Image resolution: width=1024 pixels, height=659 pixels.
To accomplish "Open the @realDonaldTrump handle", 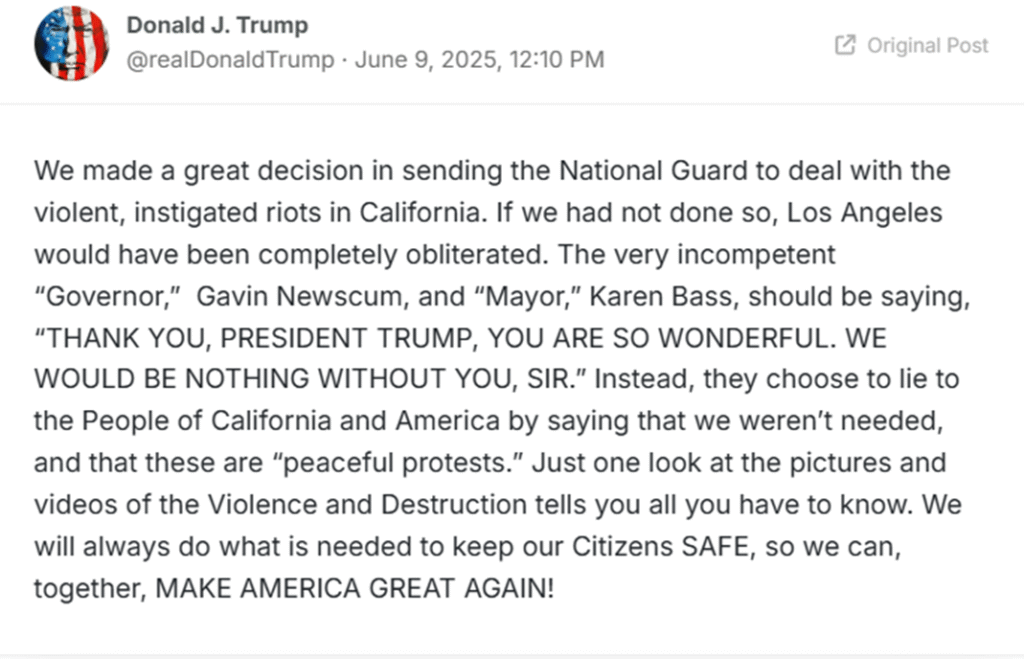I will pos(230,59).
